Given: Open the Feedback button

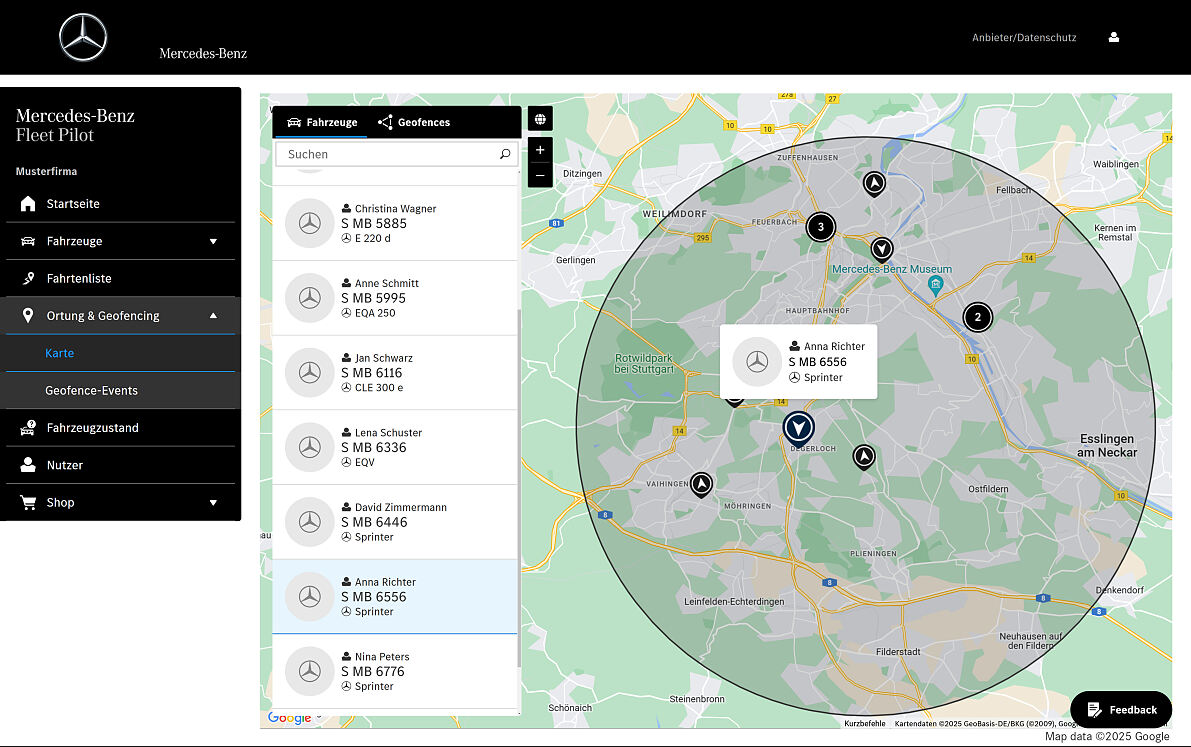Looking at the screenshot, I should [1121, 710].
